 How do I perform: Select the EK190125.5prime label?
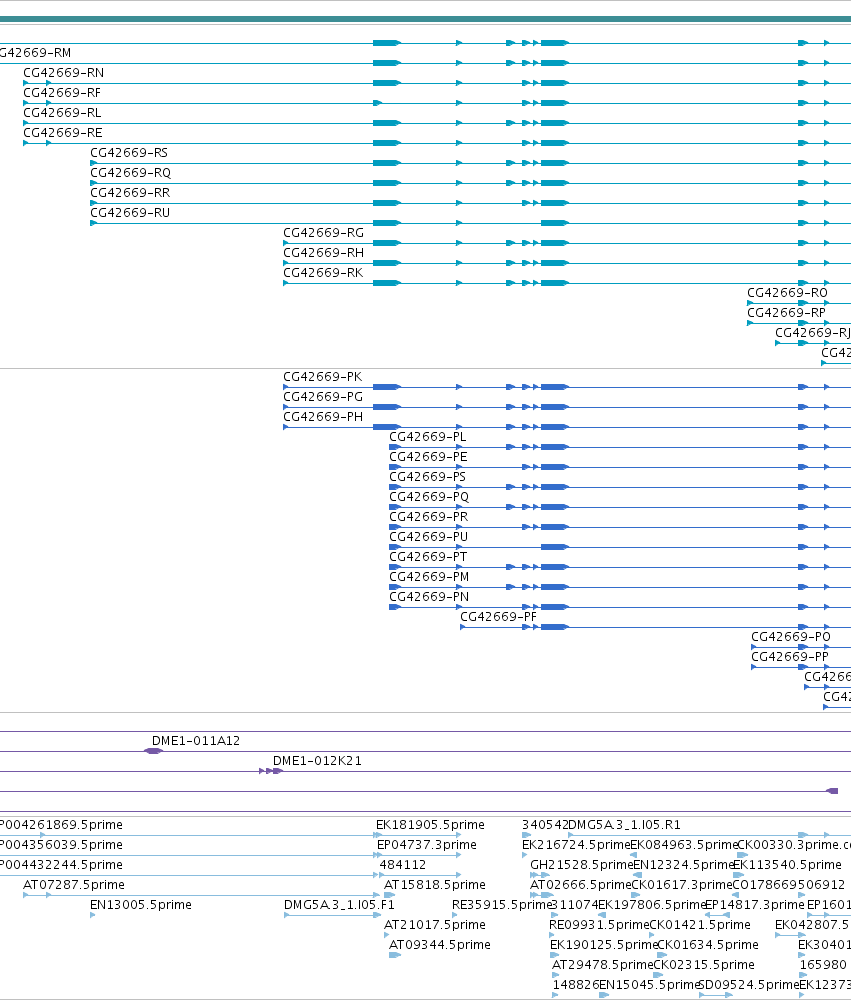pyautogui.click(x=603, y=945)
